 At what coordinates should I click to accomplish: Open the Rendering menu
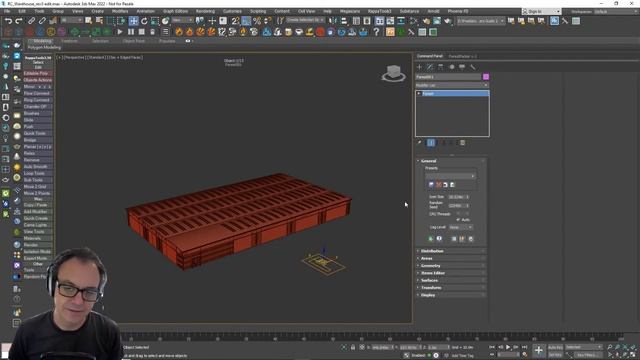click(205, 11)
